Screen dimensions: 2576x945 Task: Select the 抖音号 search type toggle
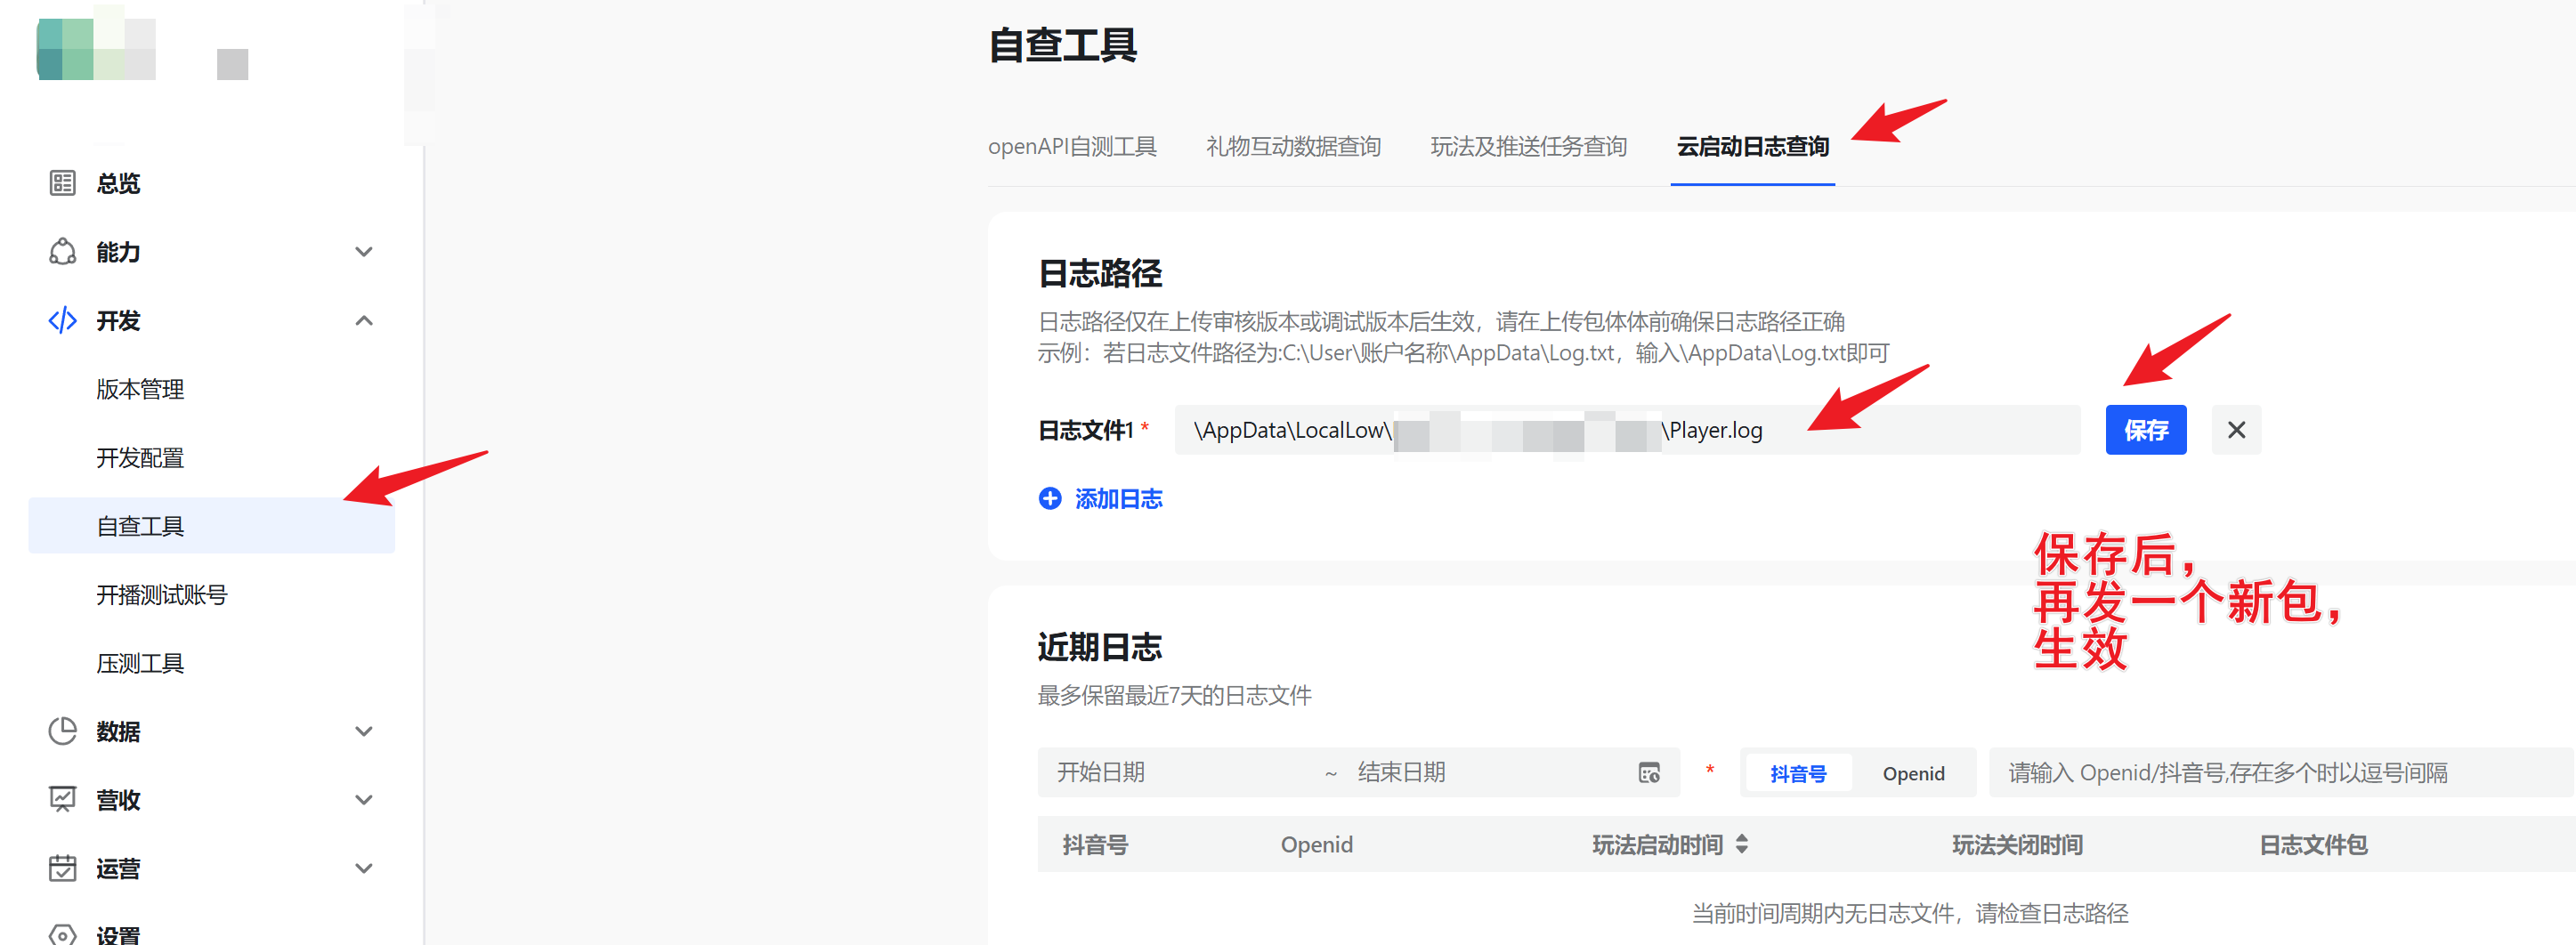pyautogui.click(x=1797, y=774)
